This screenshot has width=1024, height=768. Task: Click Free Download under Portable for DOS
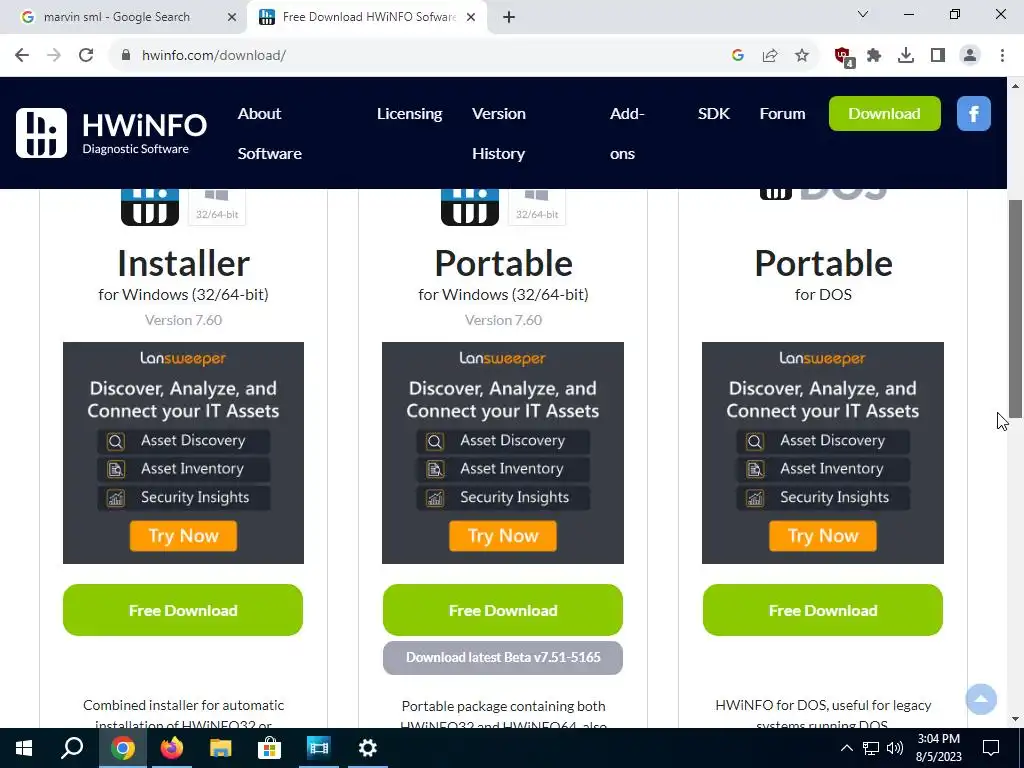823,610
